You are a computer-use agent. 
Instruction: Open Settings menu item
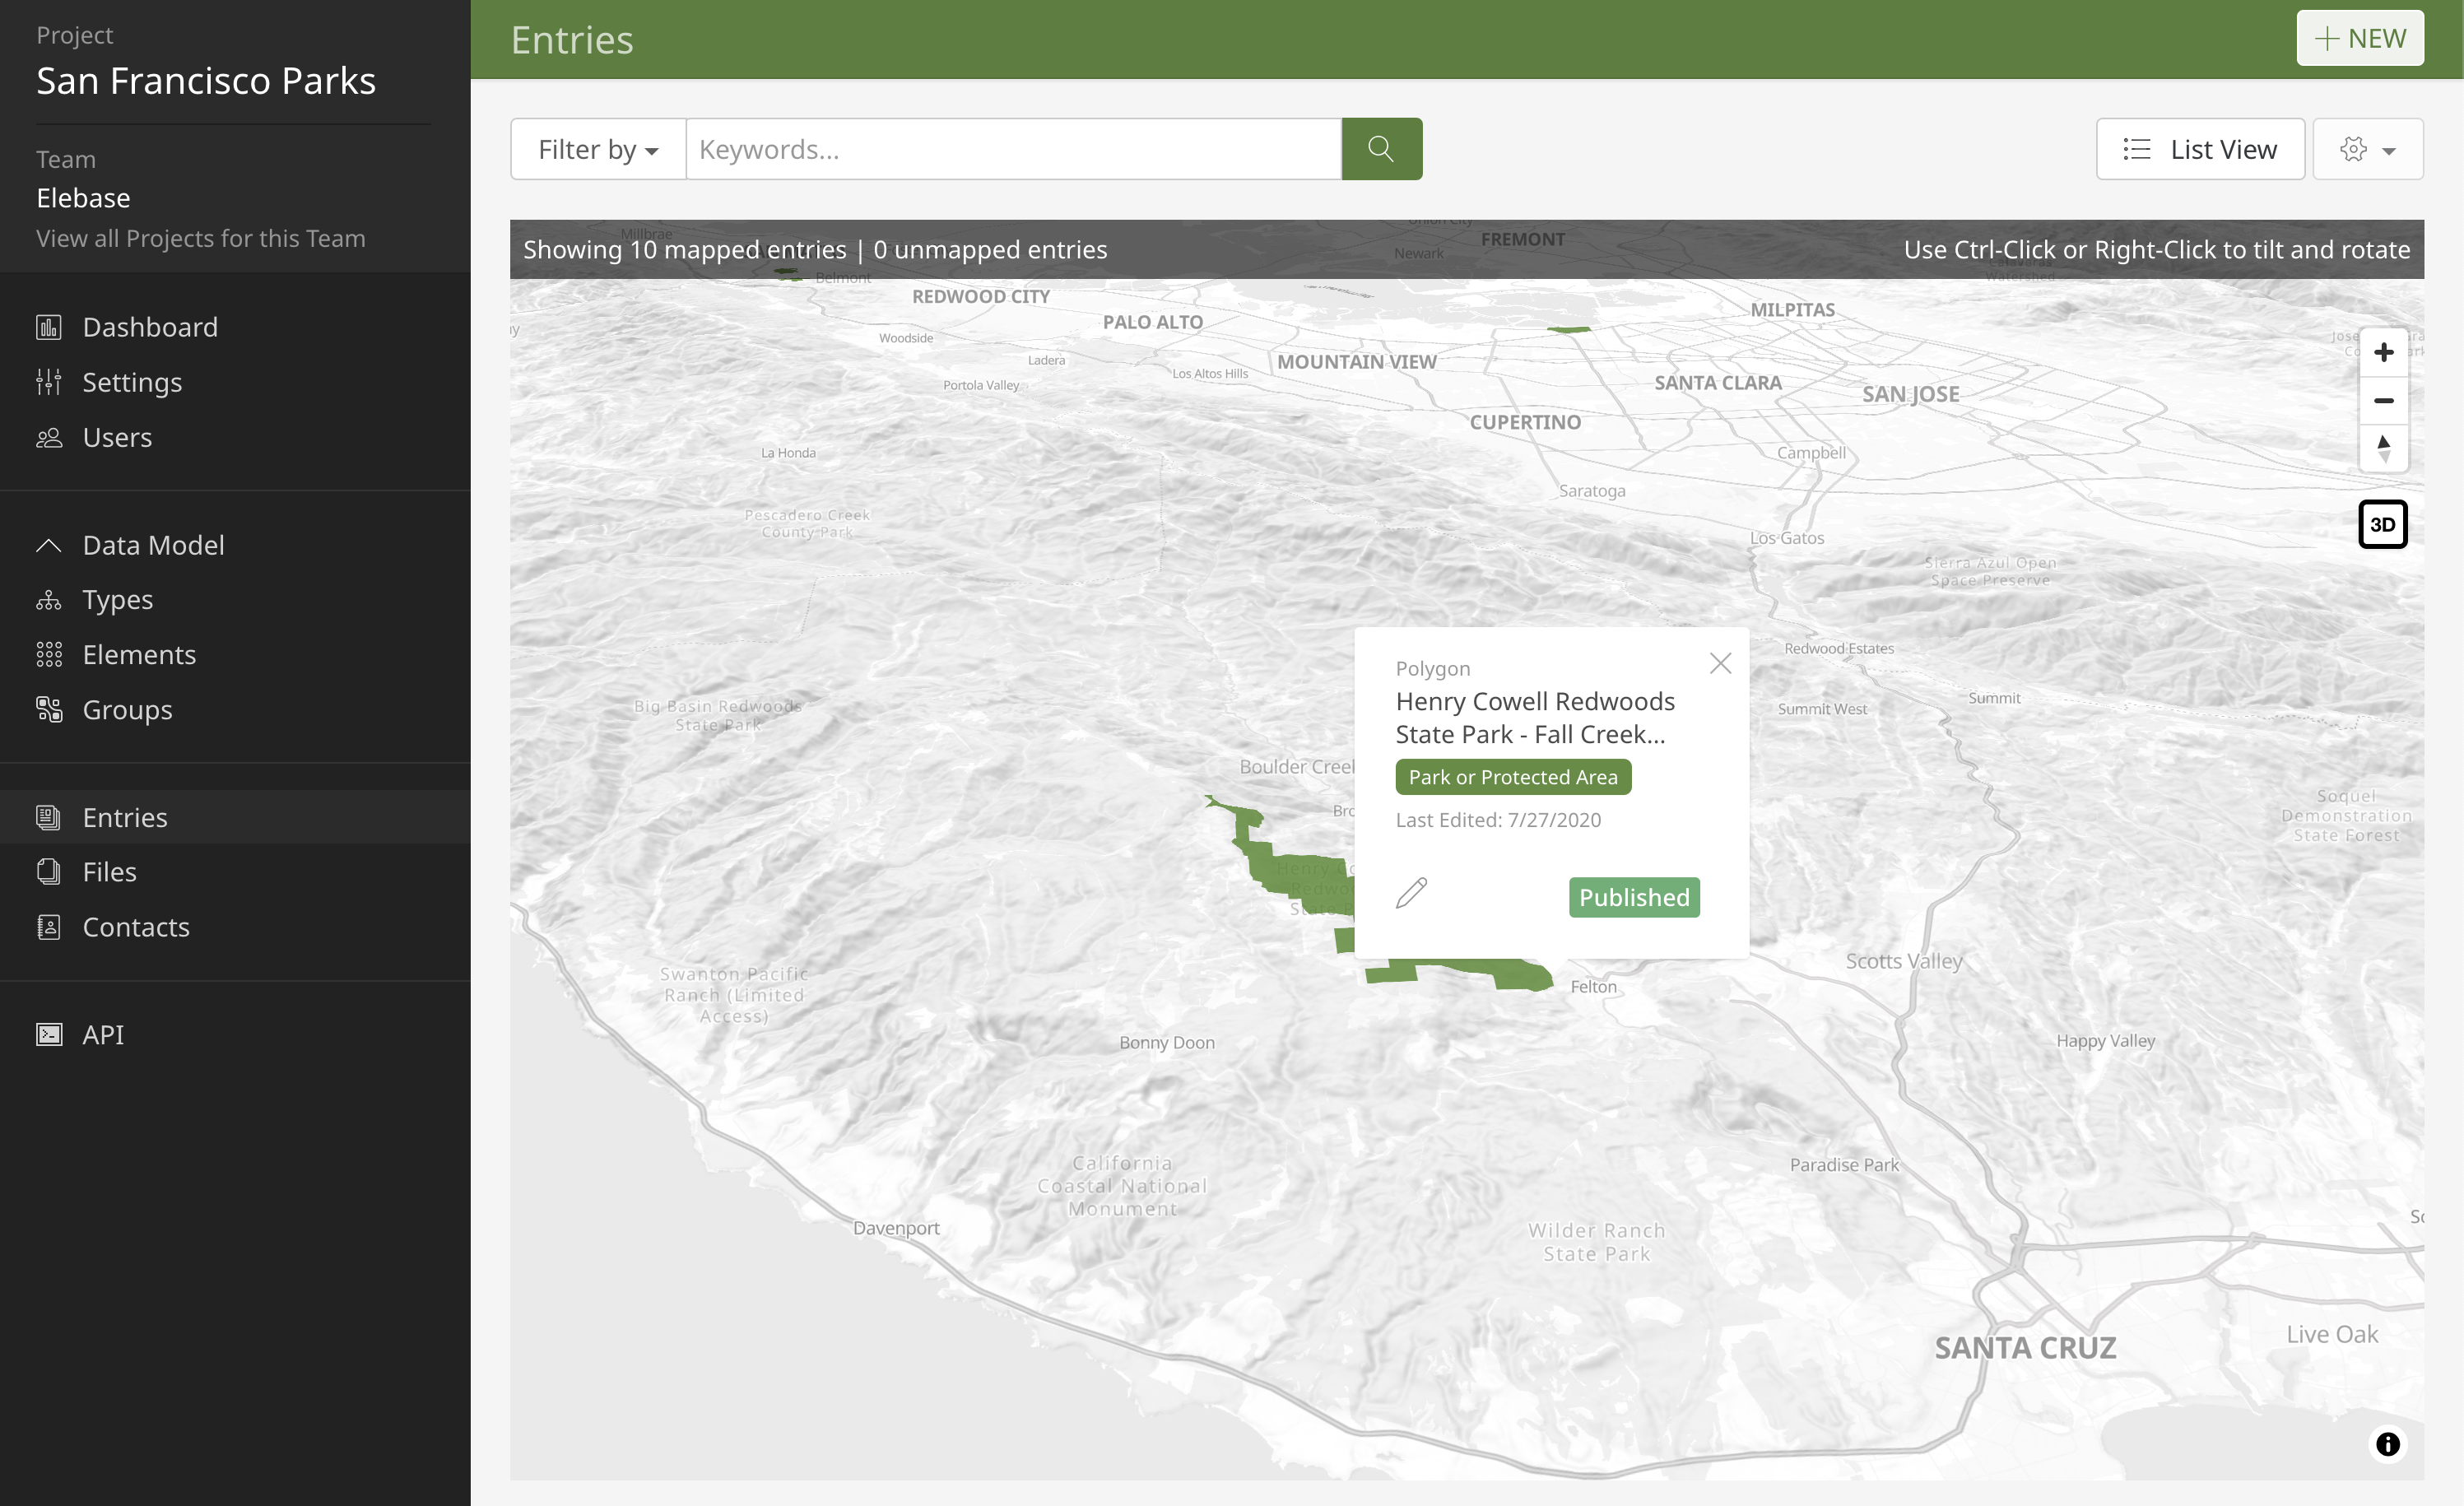(x=132, y=382)
